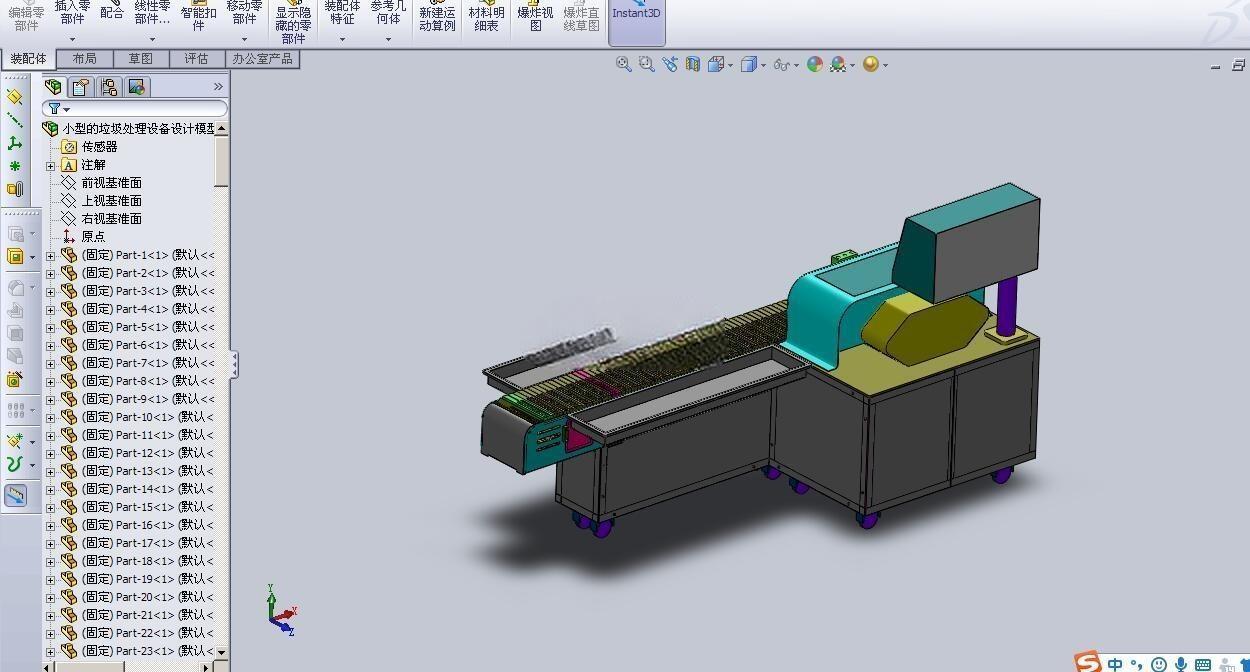Screen dimensions: 1250x672
Task: Select the Zoom to Area icon
Action: [646, 64]
